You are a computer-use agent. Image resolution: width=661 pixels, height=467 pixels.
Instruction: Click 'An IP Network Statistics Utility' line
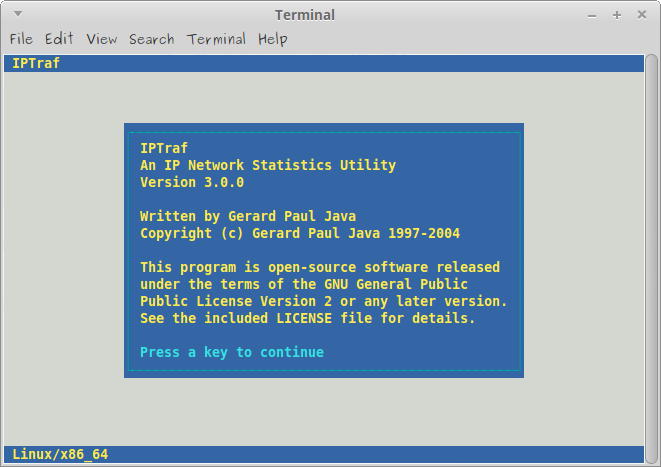[x=268, y=165]
